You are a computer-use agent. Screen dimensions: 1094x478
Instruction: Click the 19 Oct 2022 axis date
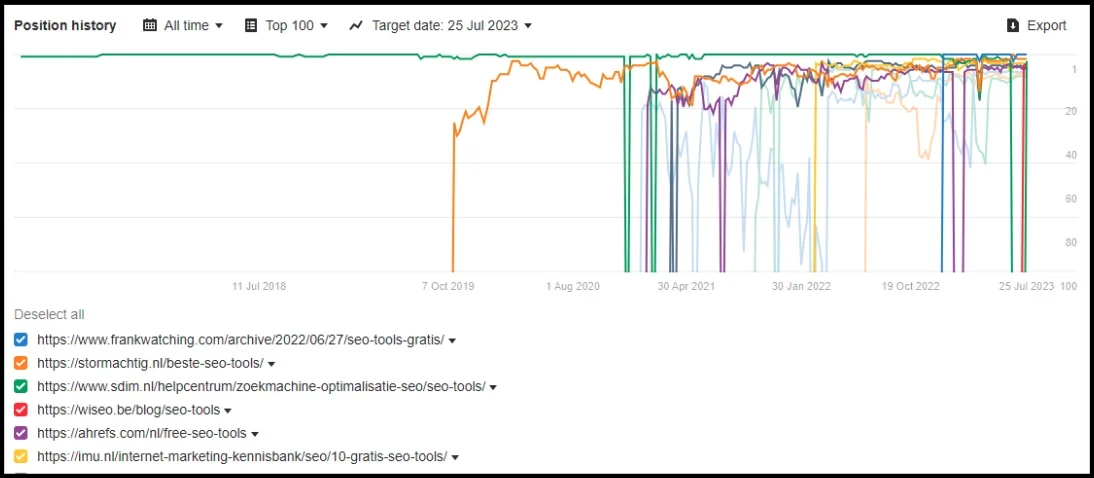(x=911, y=286)
